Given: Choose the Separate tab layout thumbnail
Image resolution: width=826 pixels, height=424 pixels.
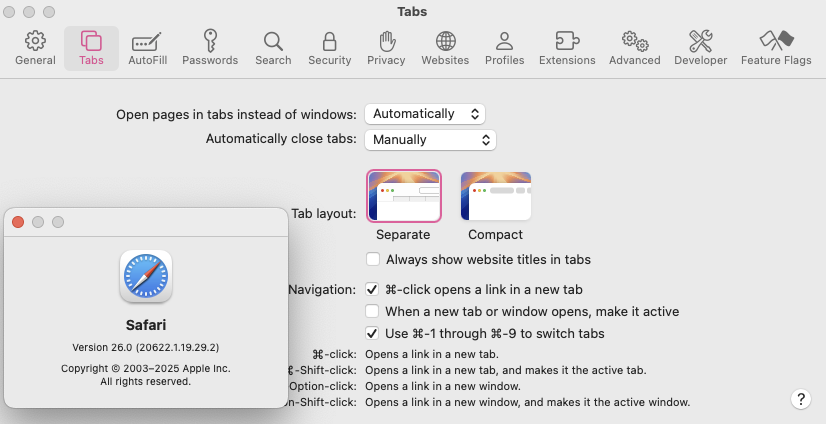Looking at the screenshot, I should (x=404, y=196).
